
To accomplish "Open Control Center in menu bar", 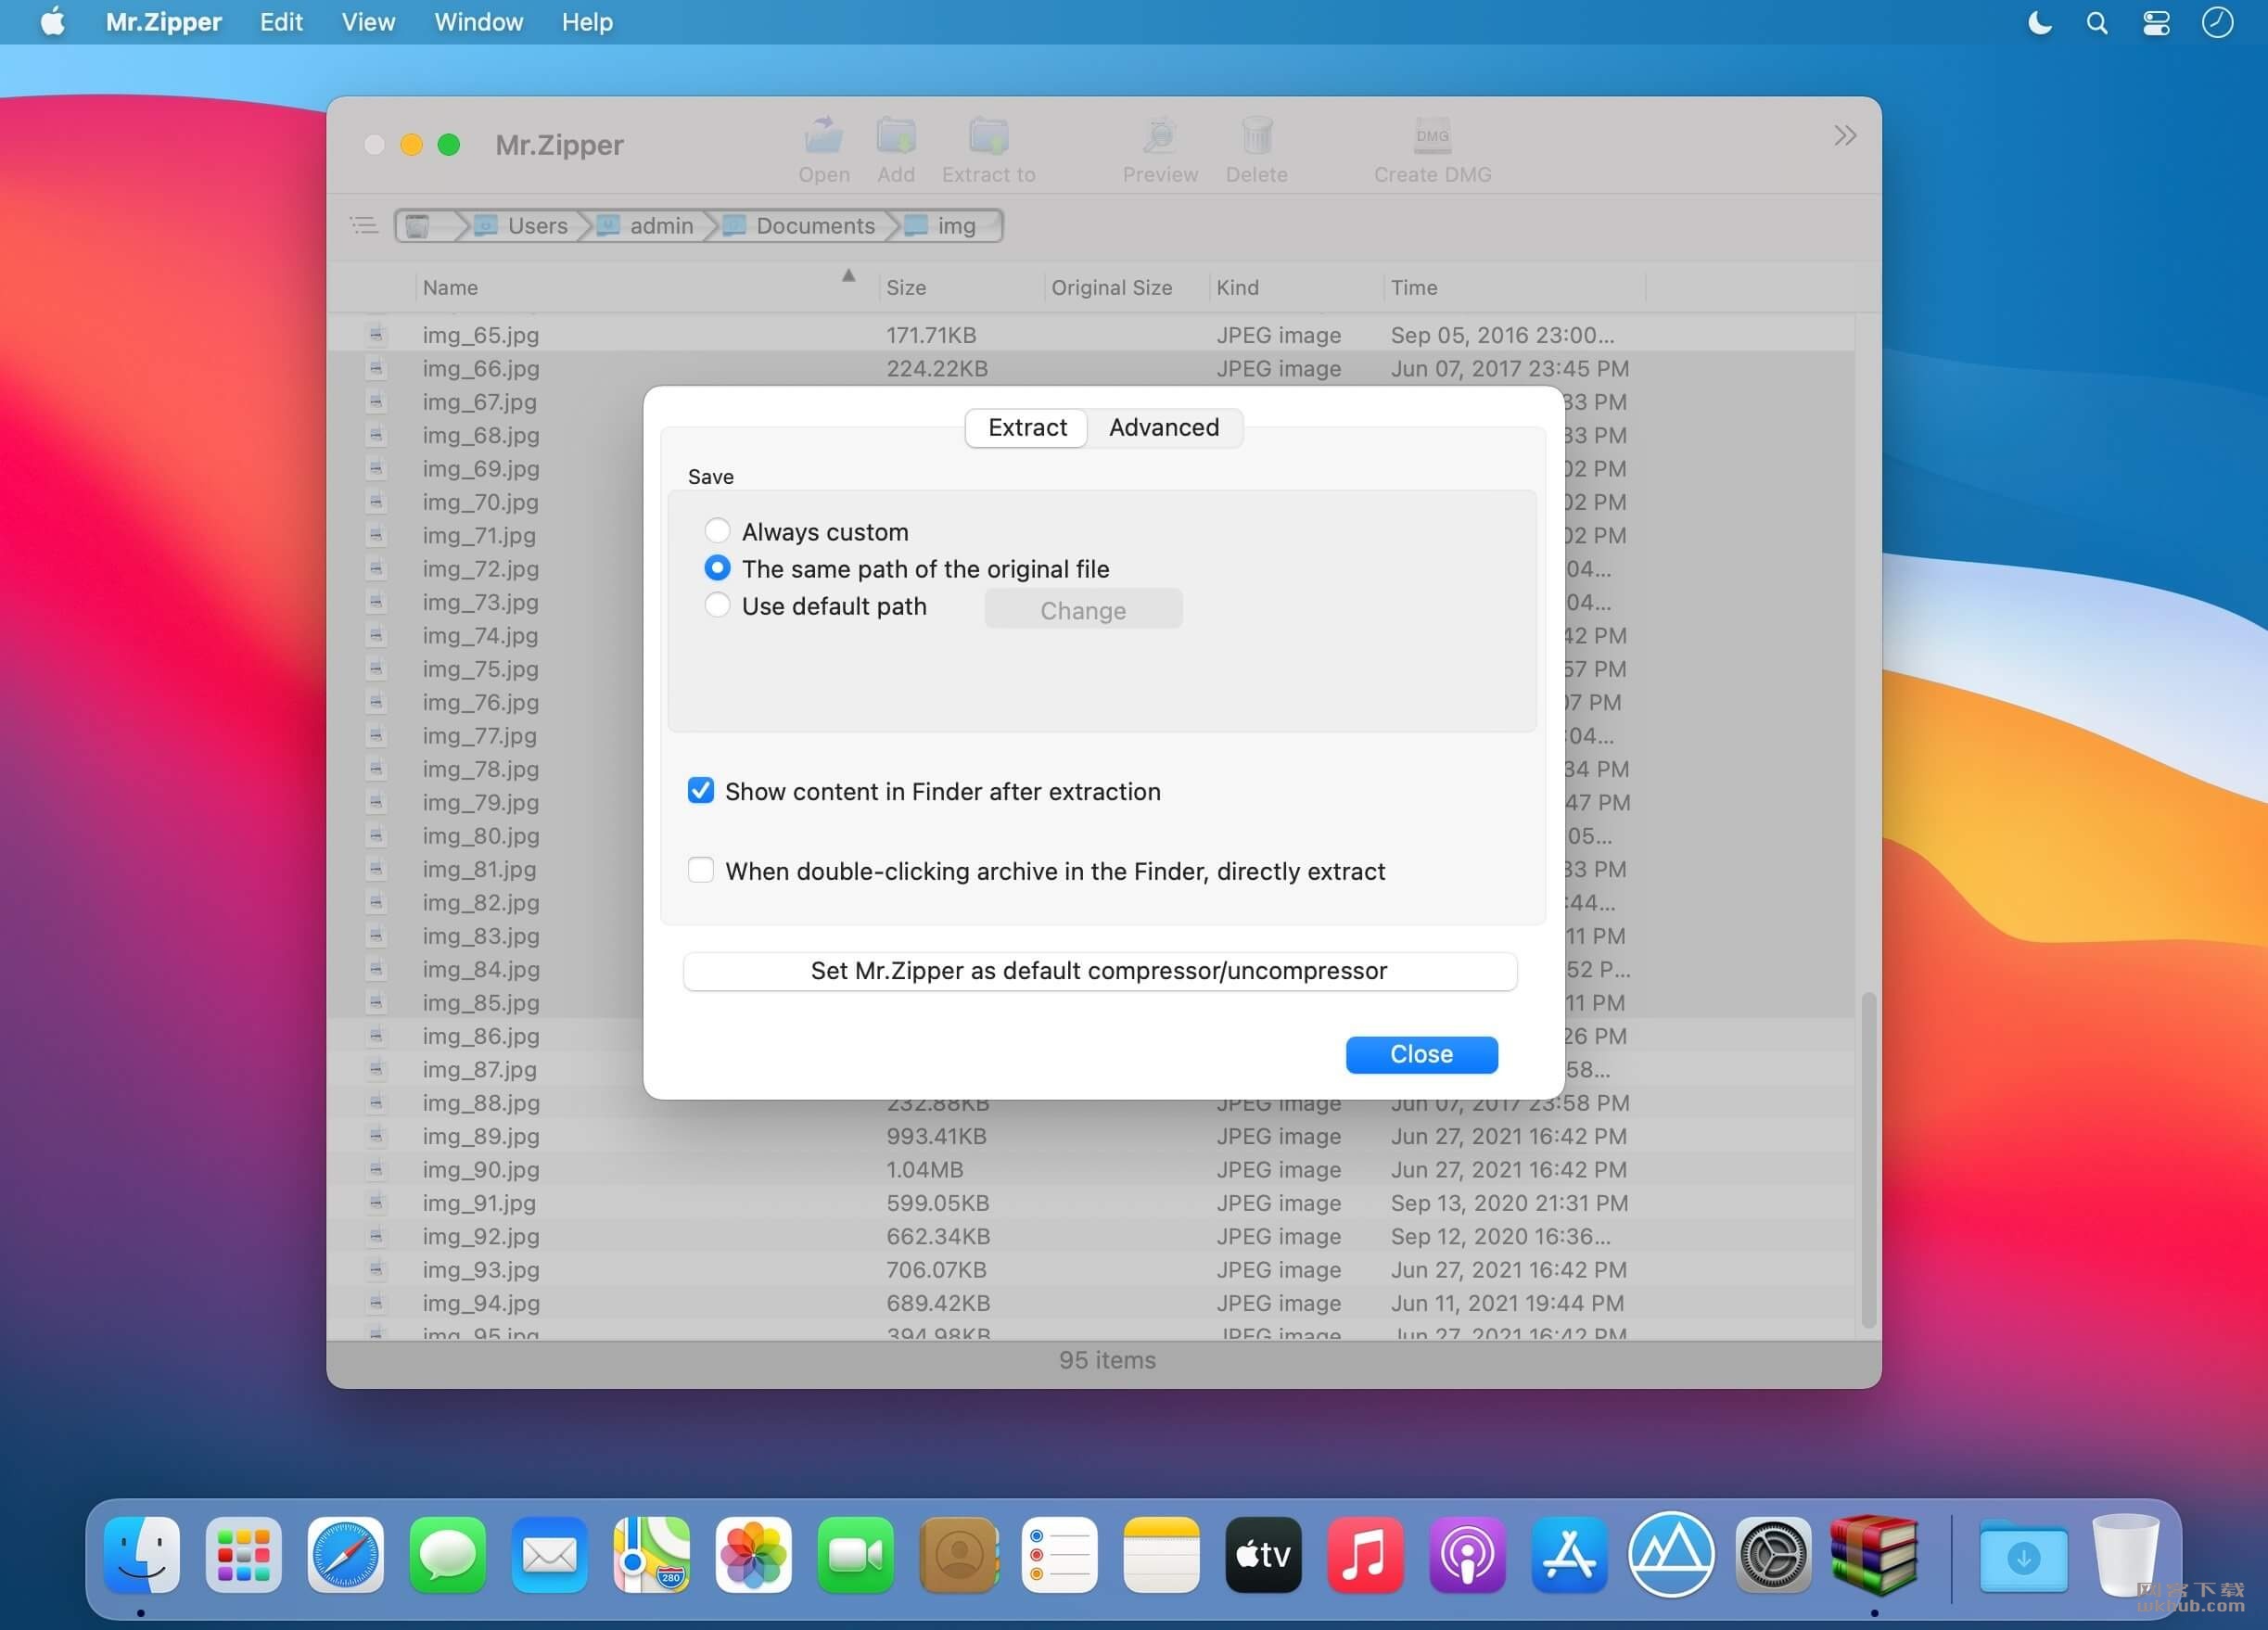I will click(2156, 22).
